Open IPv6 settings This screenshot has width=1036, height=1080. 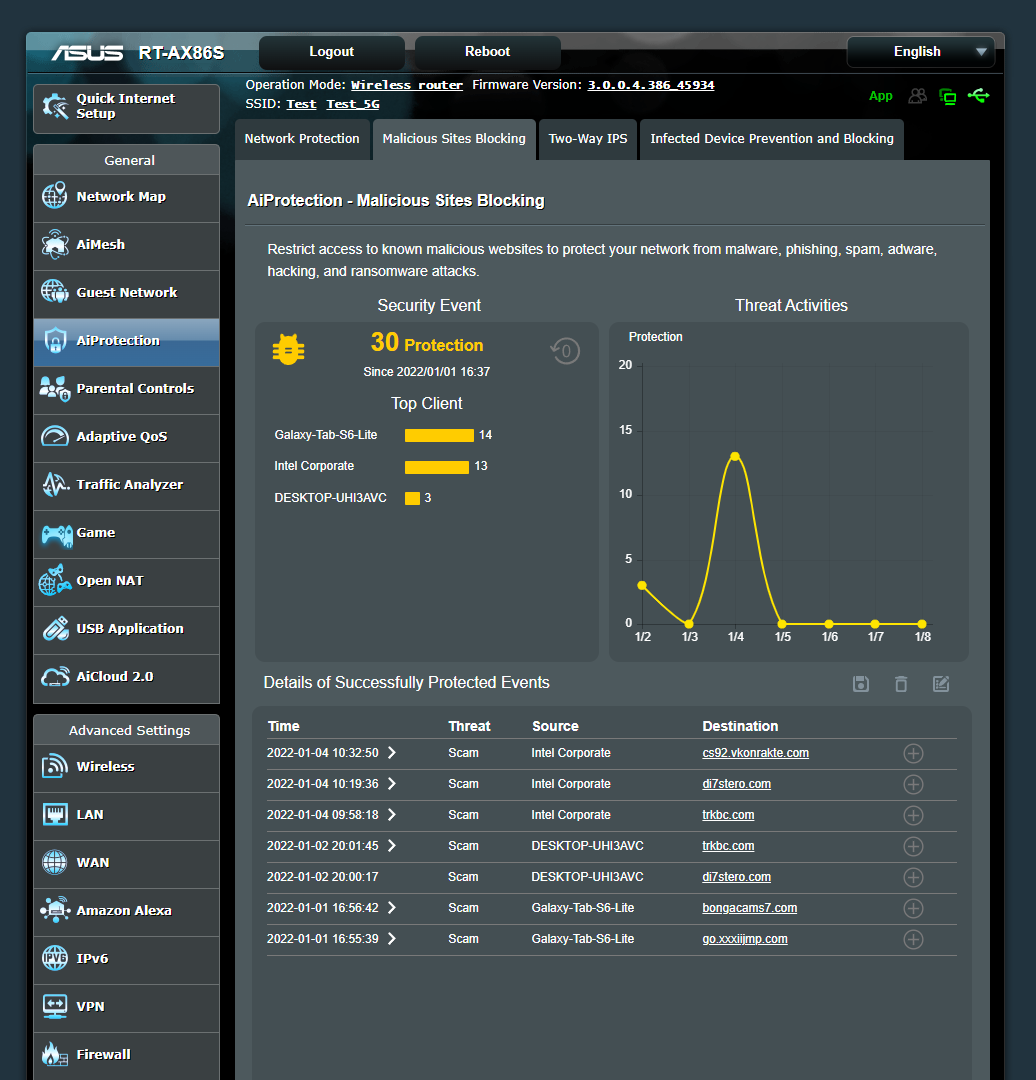[126, 960]
